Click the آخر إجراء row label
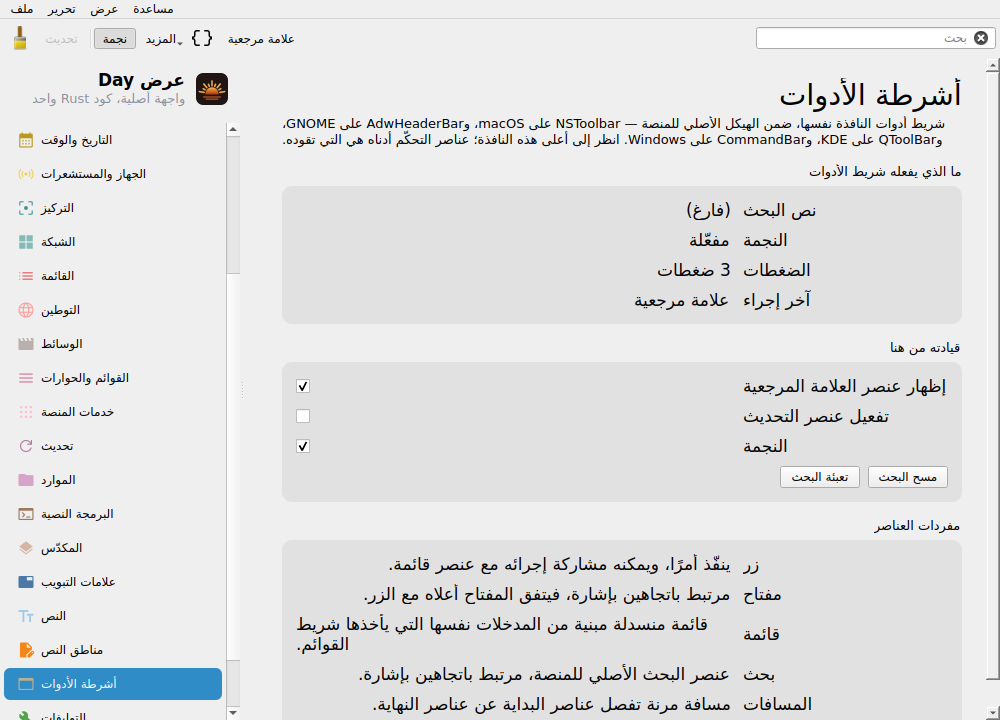The width and height of the screenshot is (1000, 720). pyautogui.click(x=777, y=300)
